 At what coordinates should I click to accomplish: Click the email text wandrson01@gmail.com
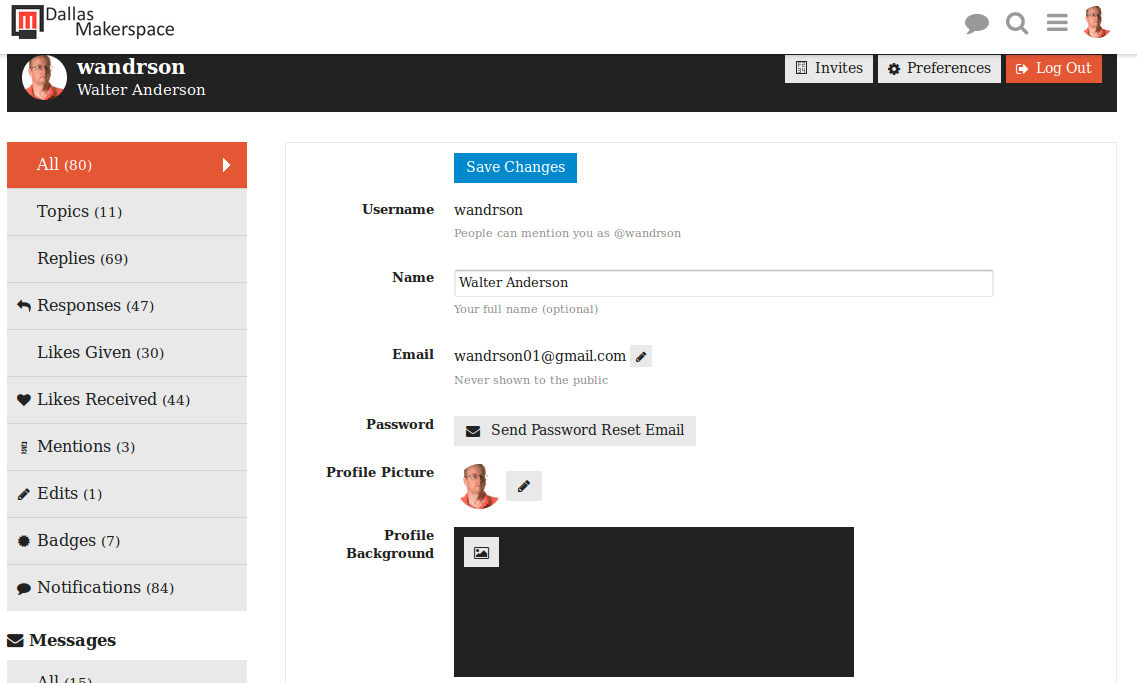tap(539, 356)
